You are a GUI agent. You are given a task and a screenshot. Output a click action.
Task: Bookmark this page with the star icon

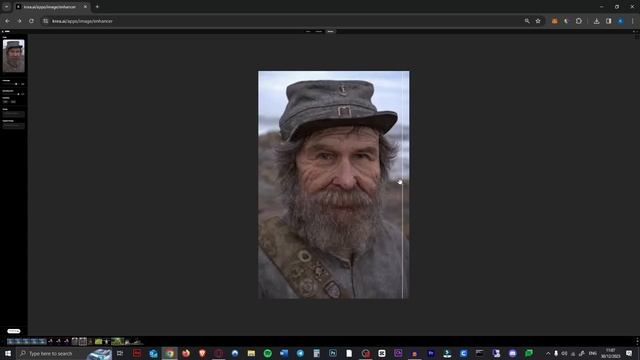538,21
